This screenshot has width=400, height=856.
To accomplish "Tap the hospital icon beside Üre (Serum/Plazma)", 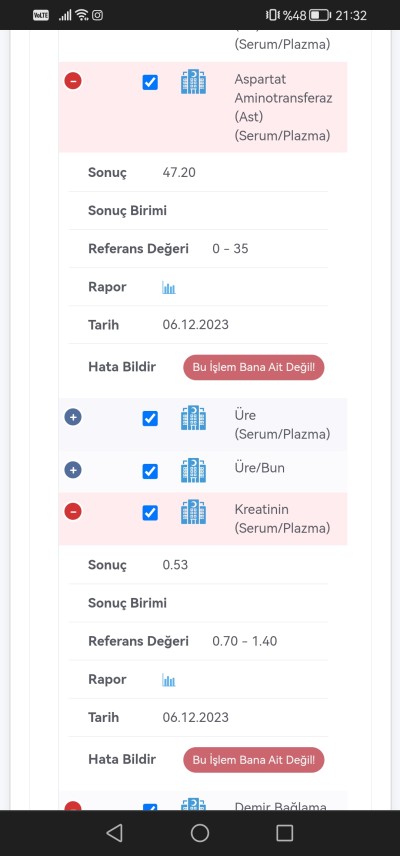I will tap(193, 418).
